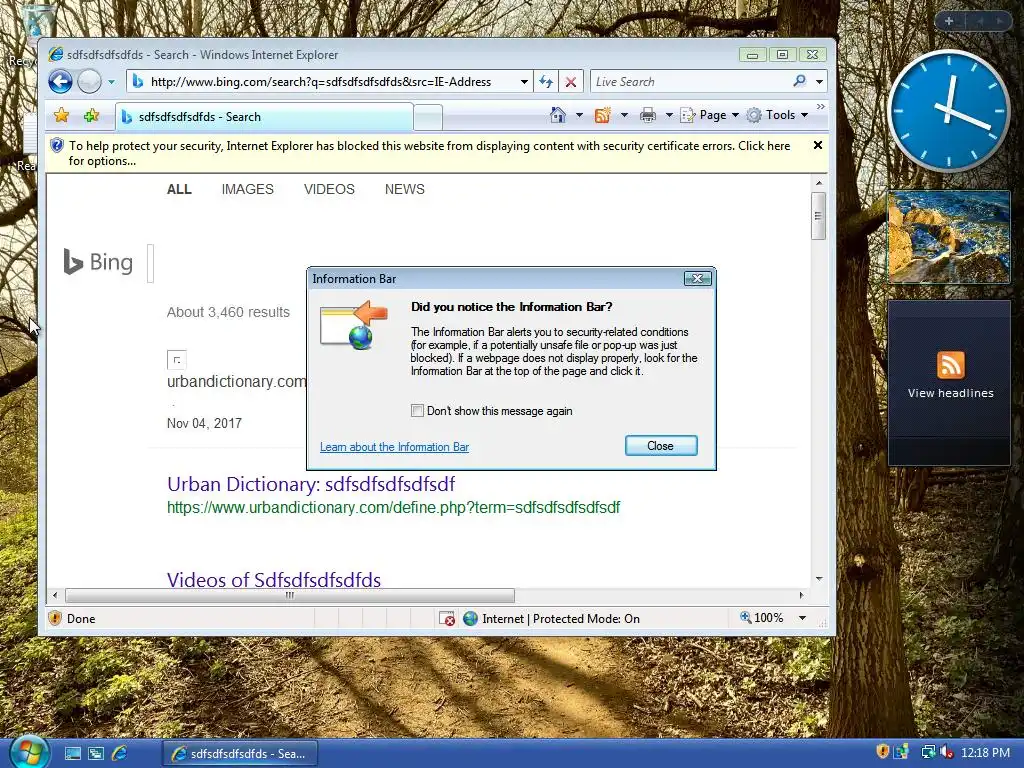Click the Close button in dialog

coord(661,445)
